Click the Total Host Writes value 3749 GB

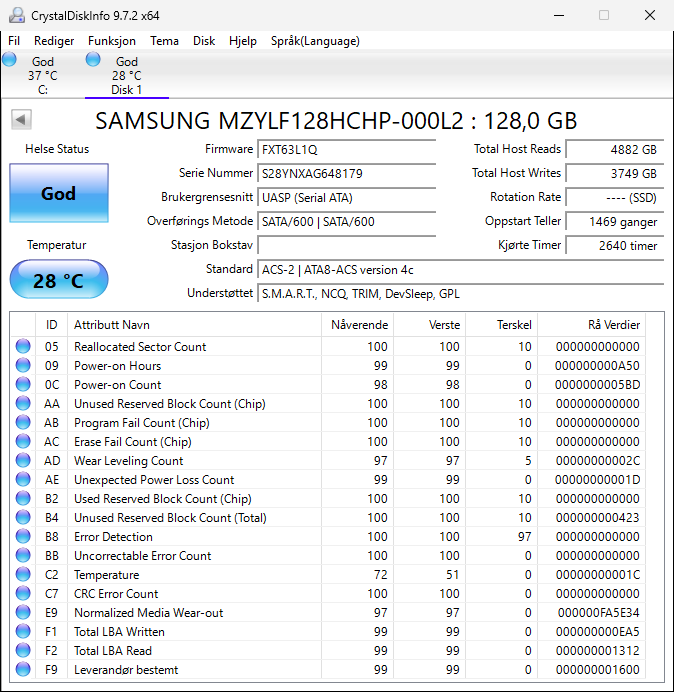(615, 174)
